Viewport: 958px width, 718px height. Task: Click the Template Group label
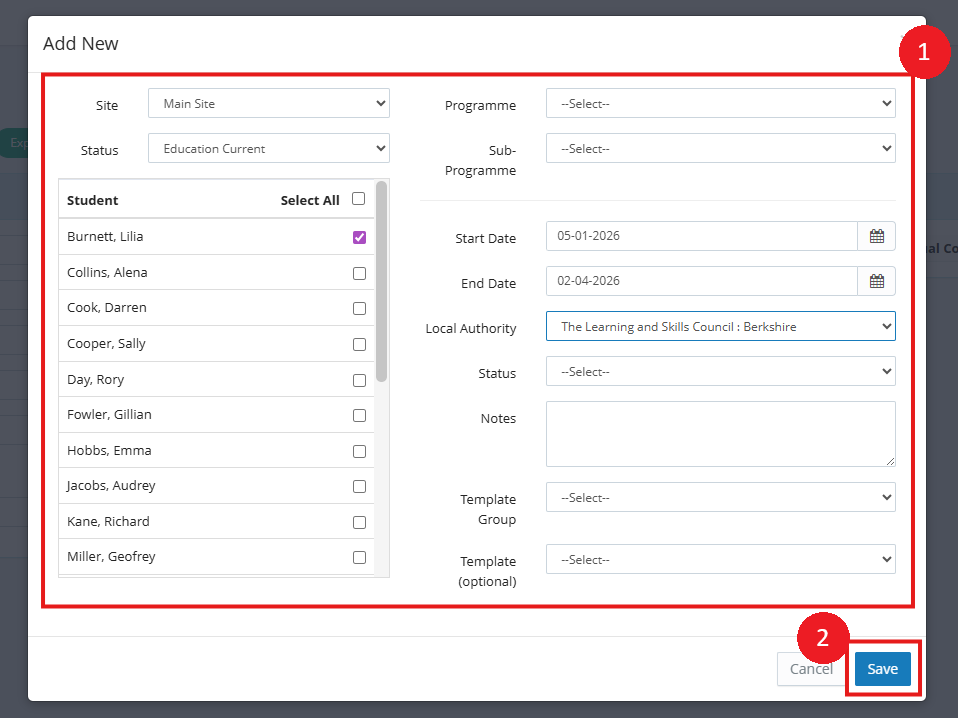[x=488, y=509]
